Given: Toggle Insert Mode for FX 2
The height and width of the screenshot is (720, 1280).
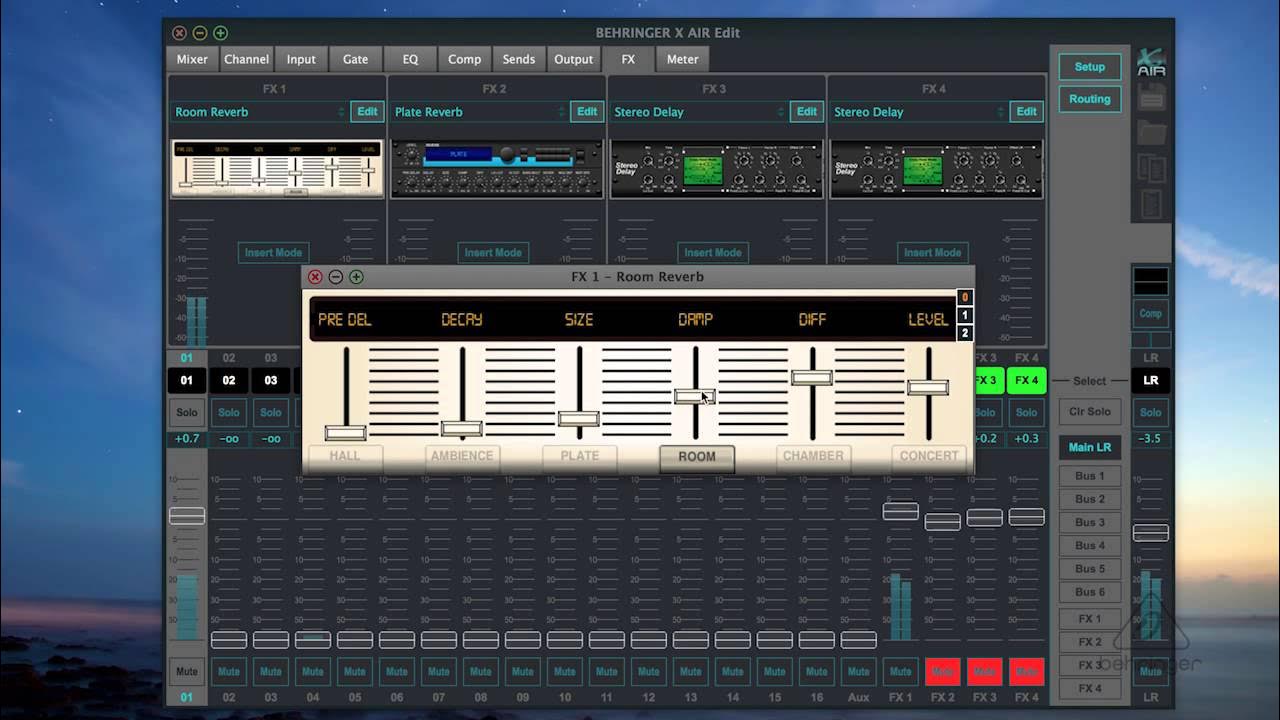Looking at the screenshot, I should click(493, 253).
